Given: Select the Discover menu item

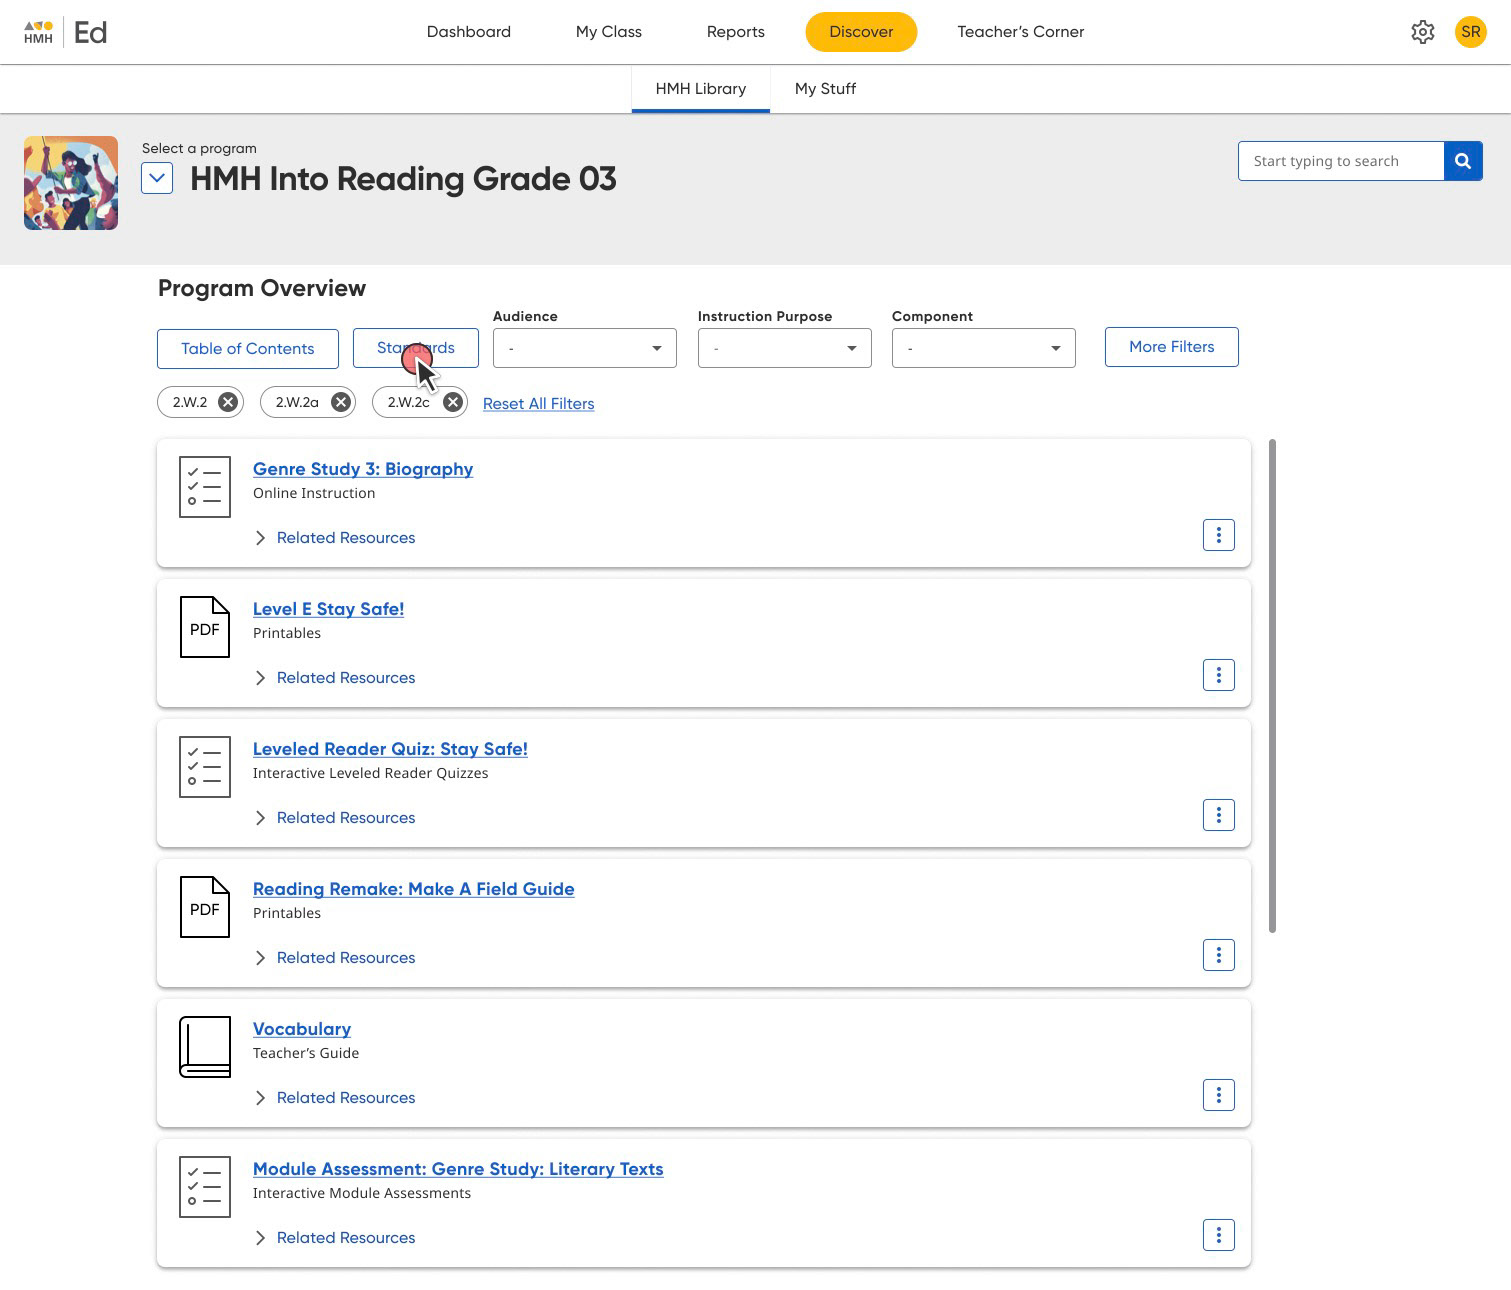Looking at the screenshot, I should click(x=861, y=32).
